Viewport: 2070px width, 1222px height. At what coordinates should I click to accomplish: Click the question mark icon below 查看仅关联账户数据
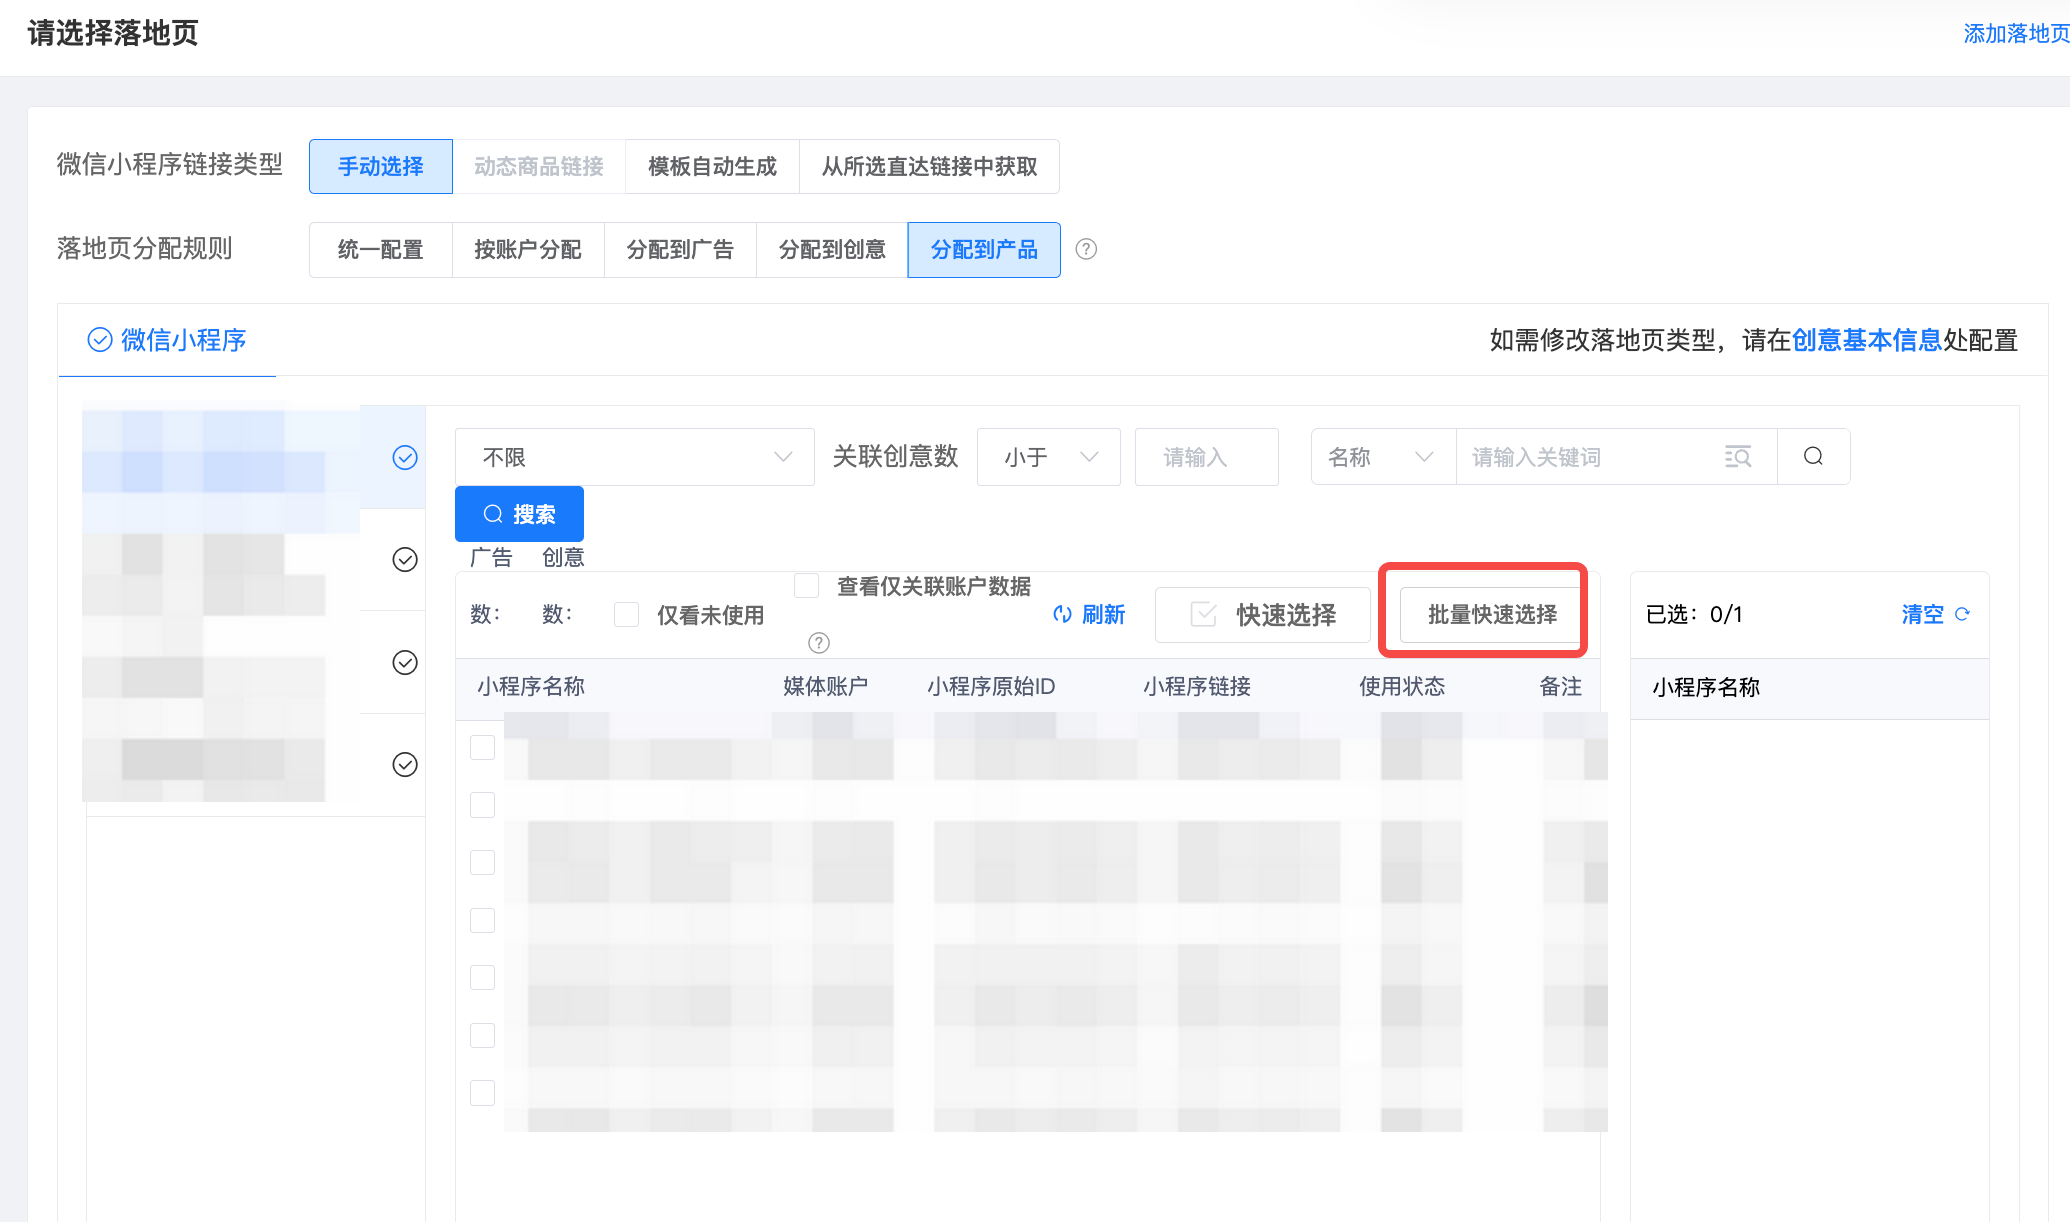(819, 642)
